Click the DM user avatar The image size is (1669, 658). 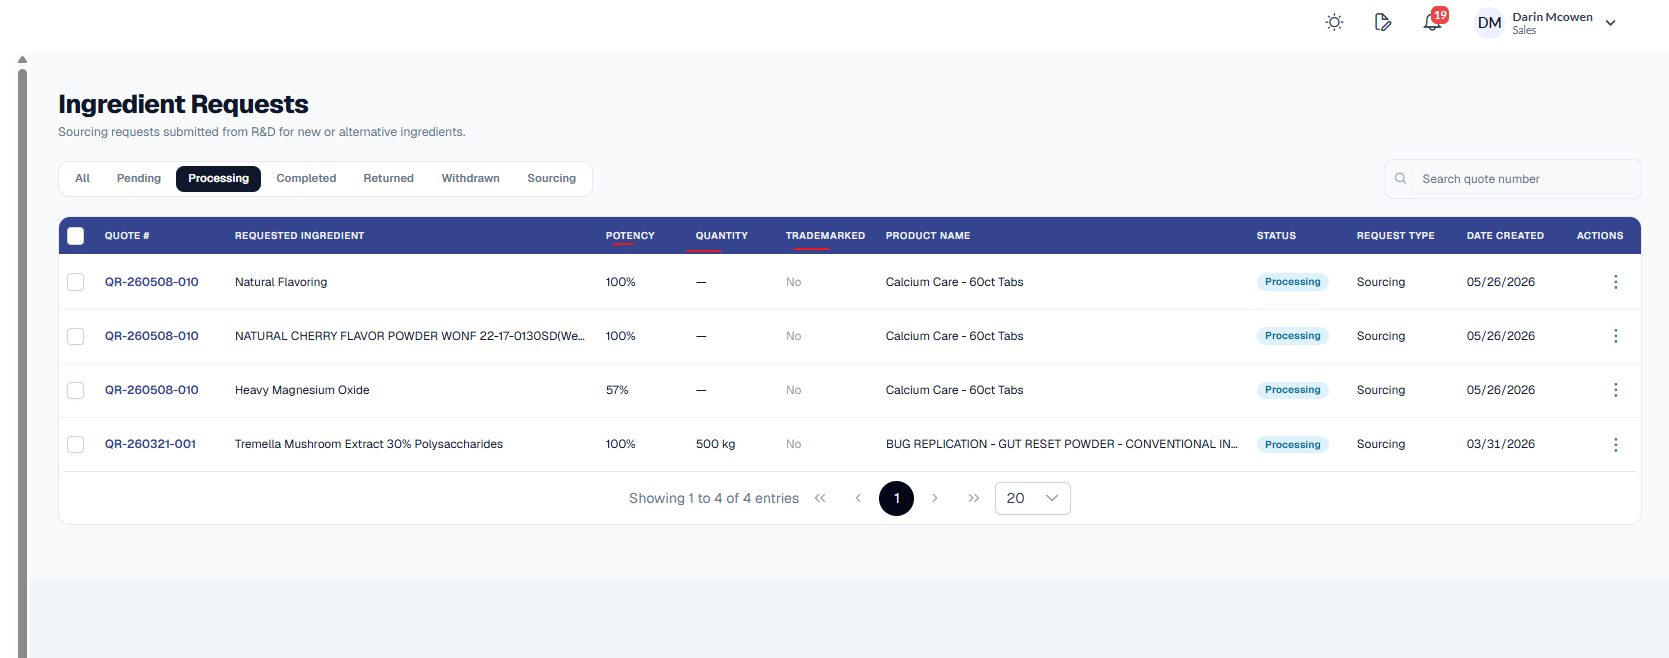[1489, 23]
